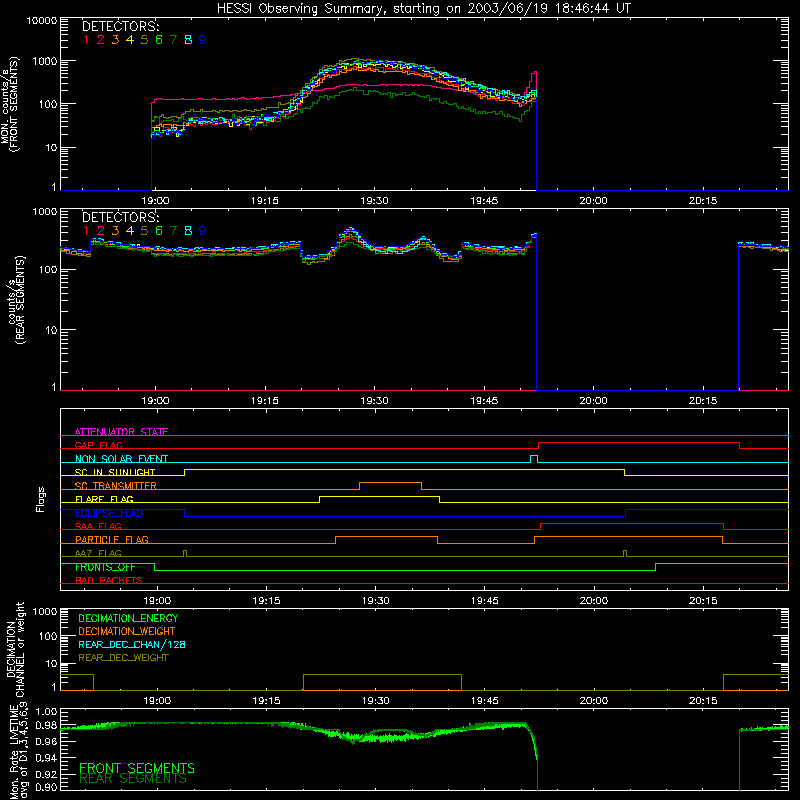Screen dimensions: 800x800
Task: Click the 'FRONT SEGMENTS' livetime legend label
Action: [137, 768]
